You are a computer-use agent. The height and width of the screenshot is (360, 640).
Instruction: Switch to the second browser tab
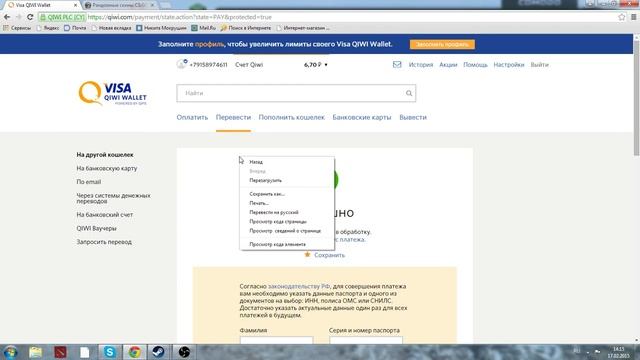[119, 5]
